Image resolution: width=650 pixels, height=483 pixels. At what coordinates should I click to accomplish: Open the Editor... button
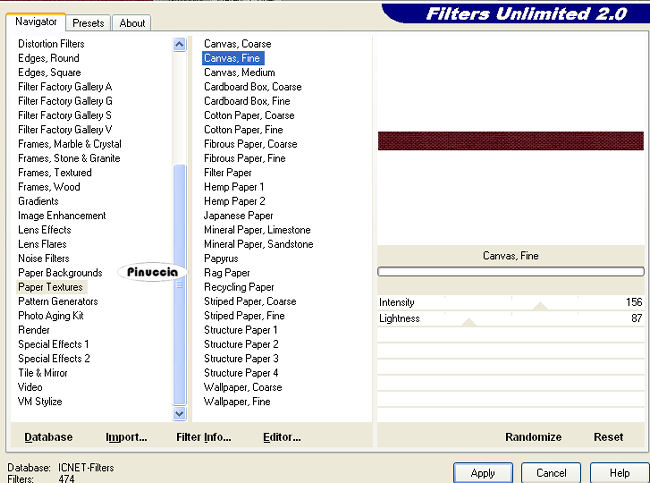click(x=282, y=437)
